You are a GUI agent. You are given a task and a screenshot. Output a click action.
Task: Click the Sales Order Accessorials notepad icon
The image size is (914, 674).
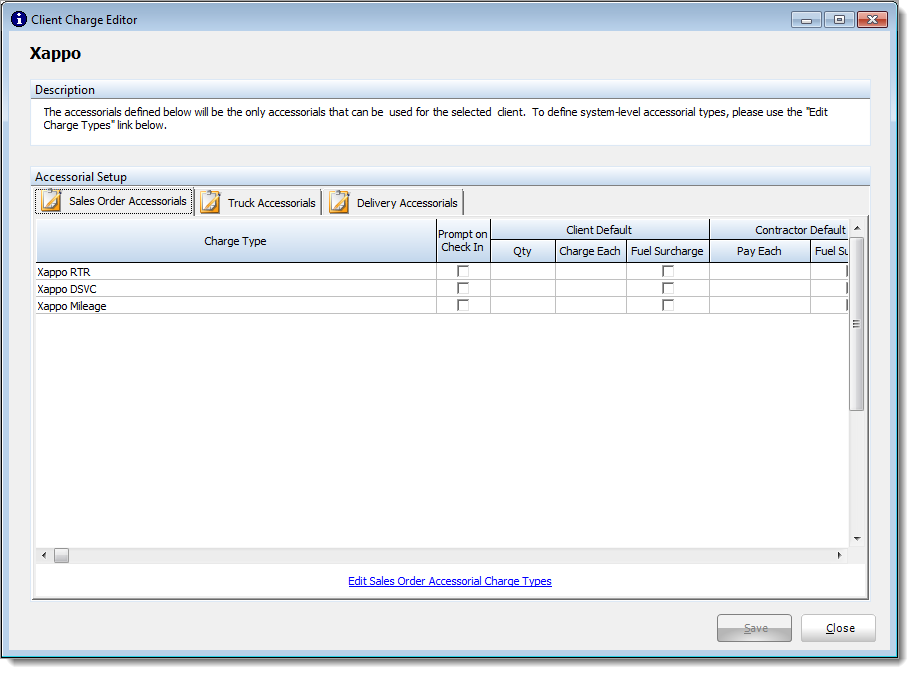point(51,201)
